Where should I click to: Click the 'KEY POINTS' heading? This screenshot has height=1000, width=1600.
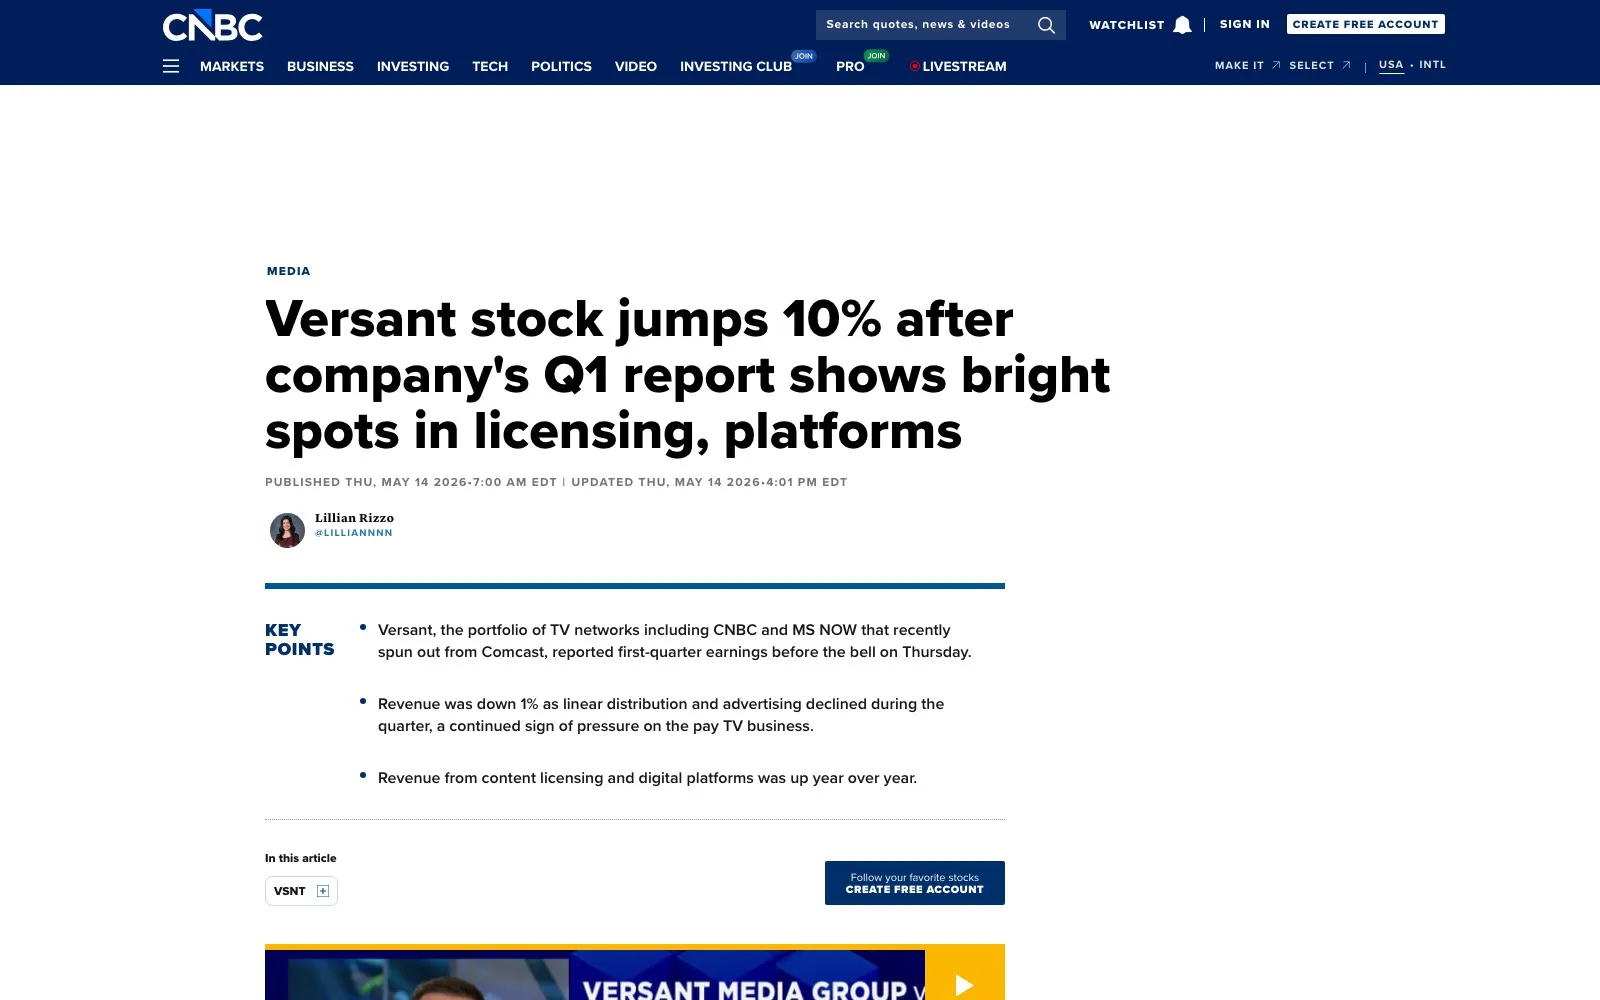(x=300, y=640)
